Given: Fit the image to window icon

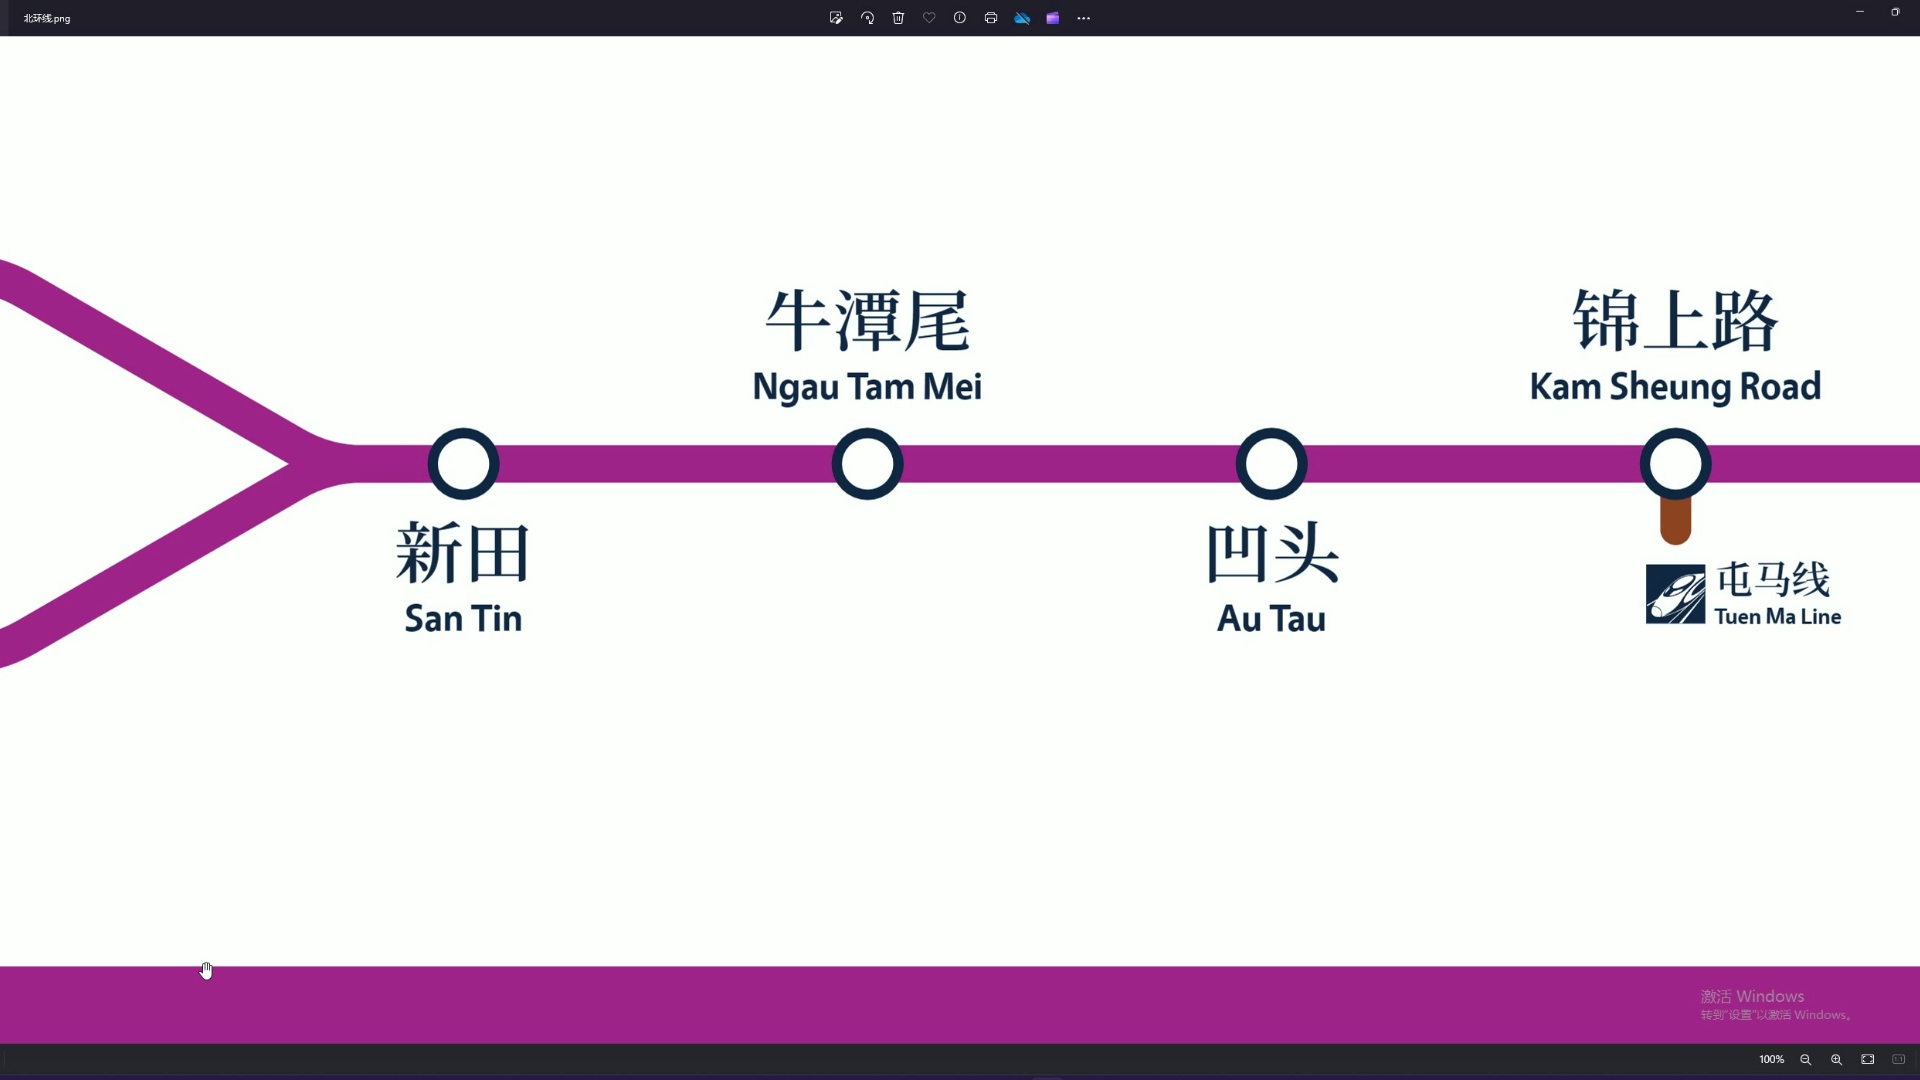Looking at the screenshot, I should [x=1867, y=1060].
